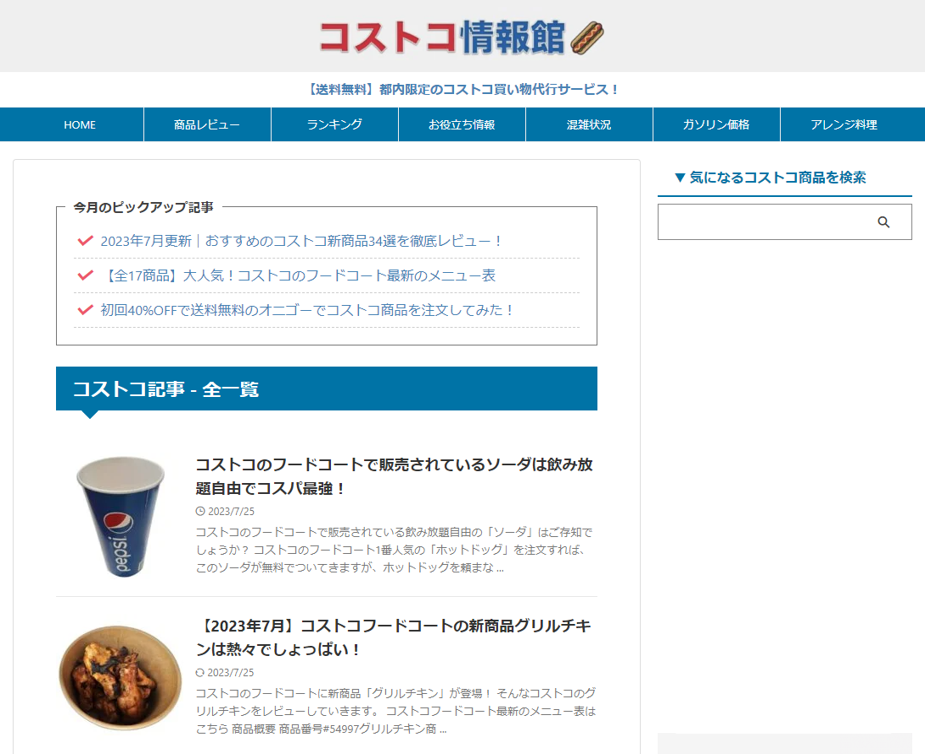Screen dimensions: 925x754
Task: Click the checkmark beside オニゴー link
Action: coord(86,309)
